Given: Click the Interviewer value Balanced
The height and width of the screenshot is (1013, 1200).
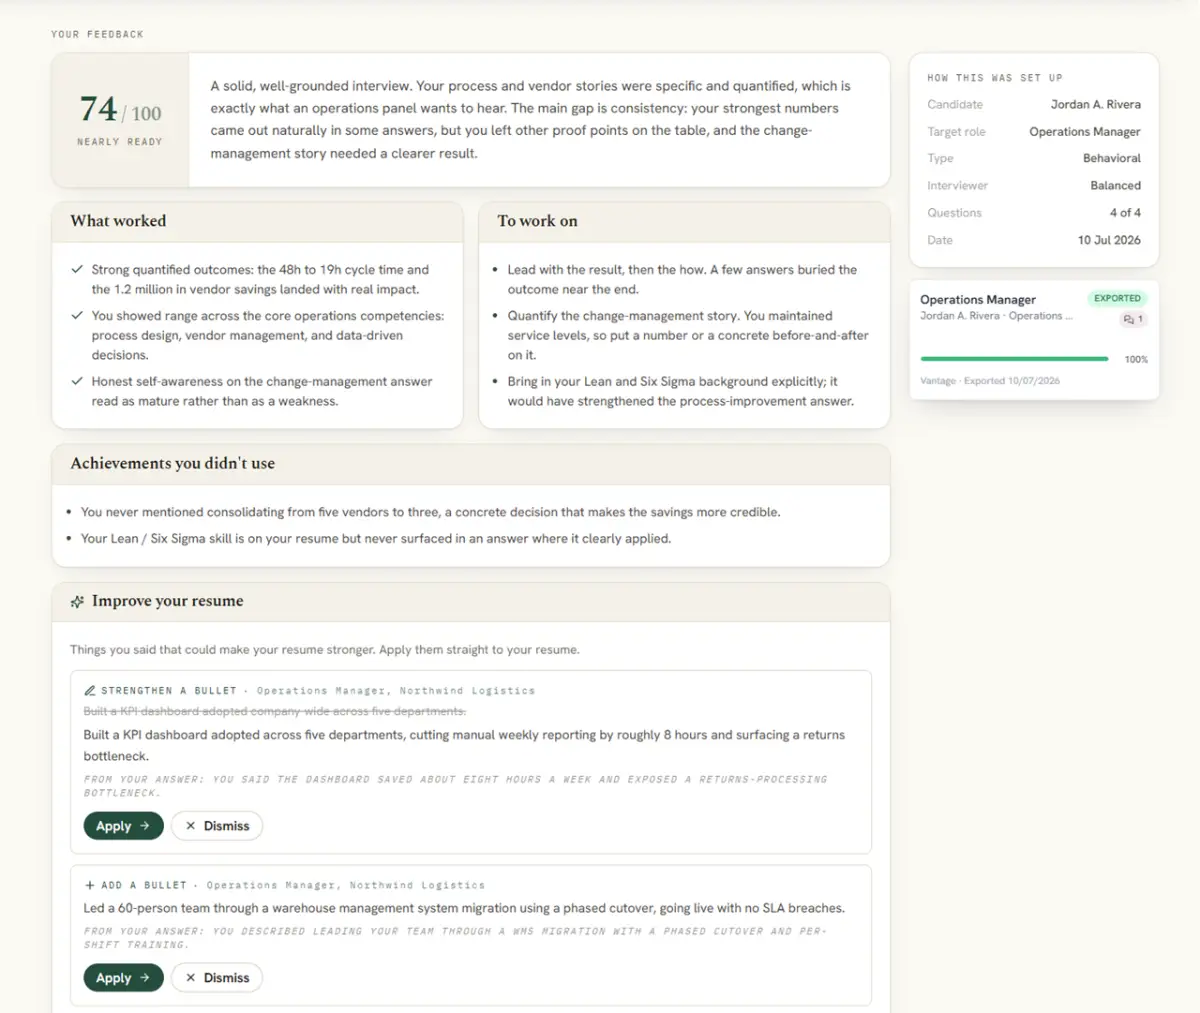Looking at the screenshot, I should coord(1115,186).
